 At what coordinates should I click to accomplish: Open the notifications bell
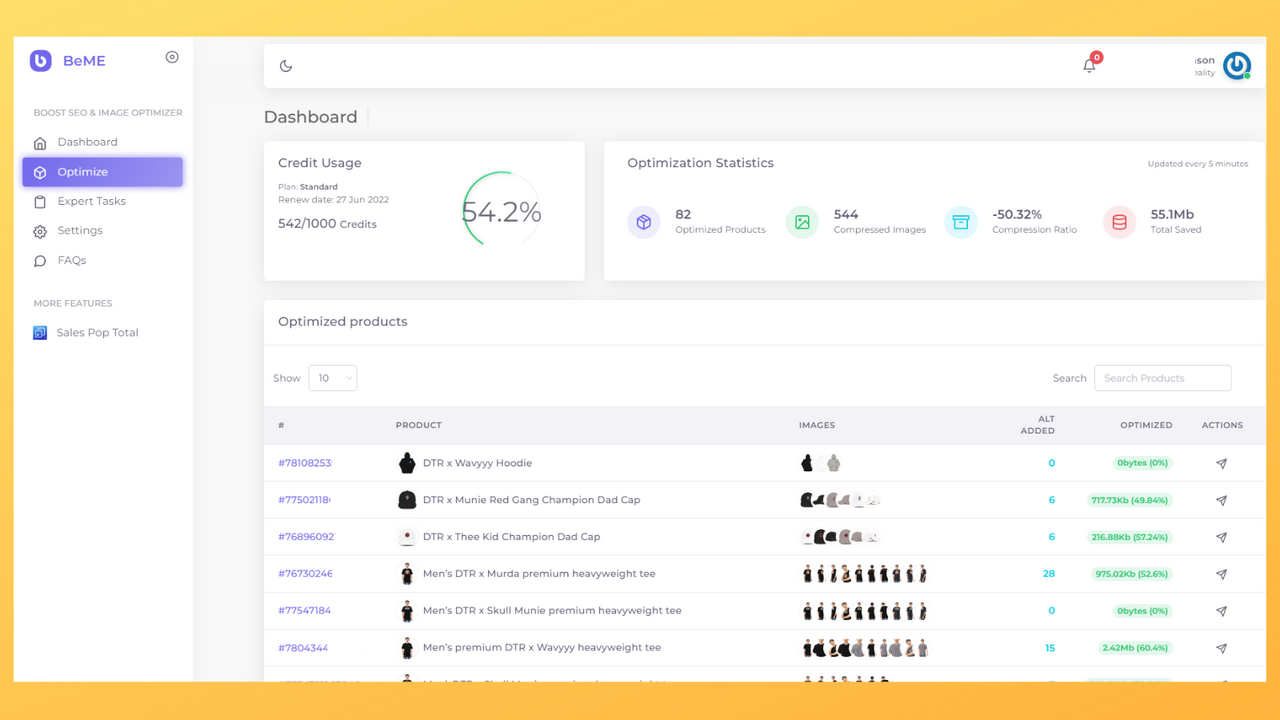point(1090,66)
